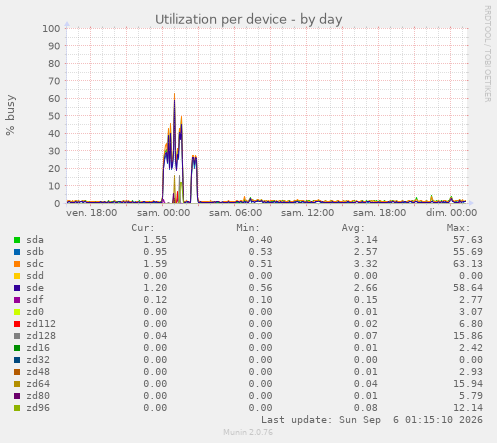The image size is (497, 443).
Task: Select the 'sde' device label
Action: click(x=35, y=288)
